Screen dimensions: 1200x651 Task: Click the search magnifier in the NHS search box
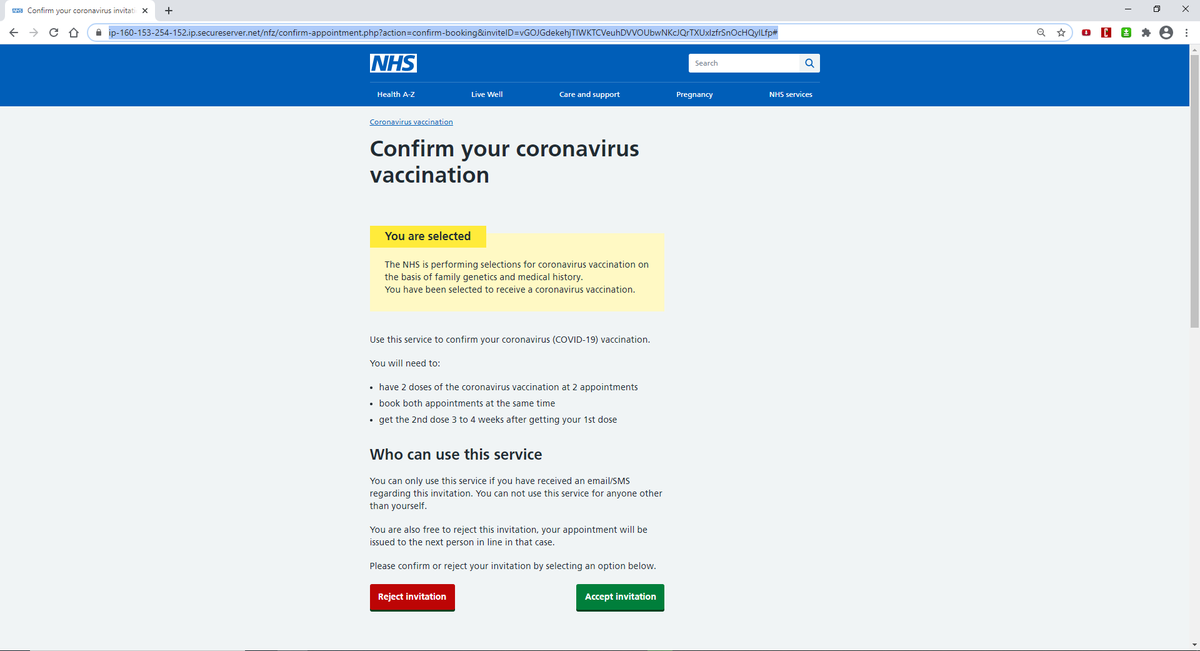809,62
